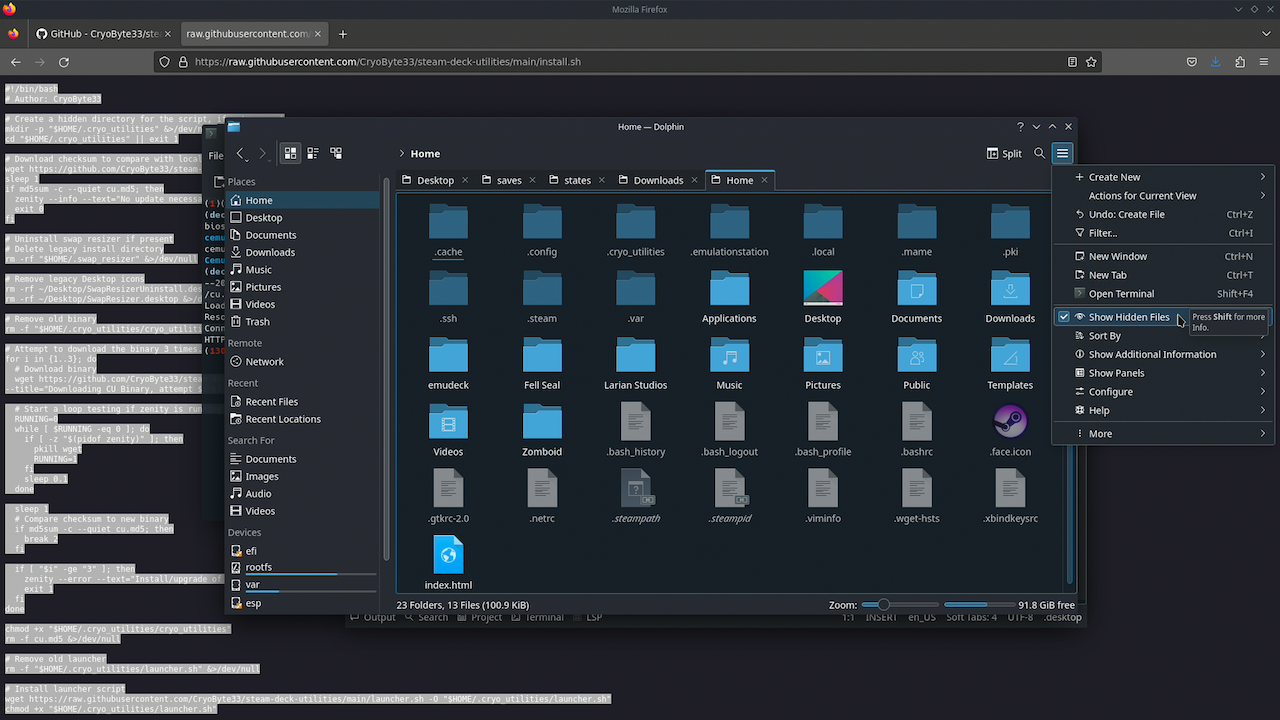
Task: Open the .emulationstation folder
Action: pyautogui.click(x=729, y=230)
